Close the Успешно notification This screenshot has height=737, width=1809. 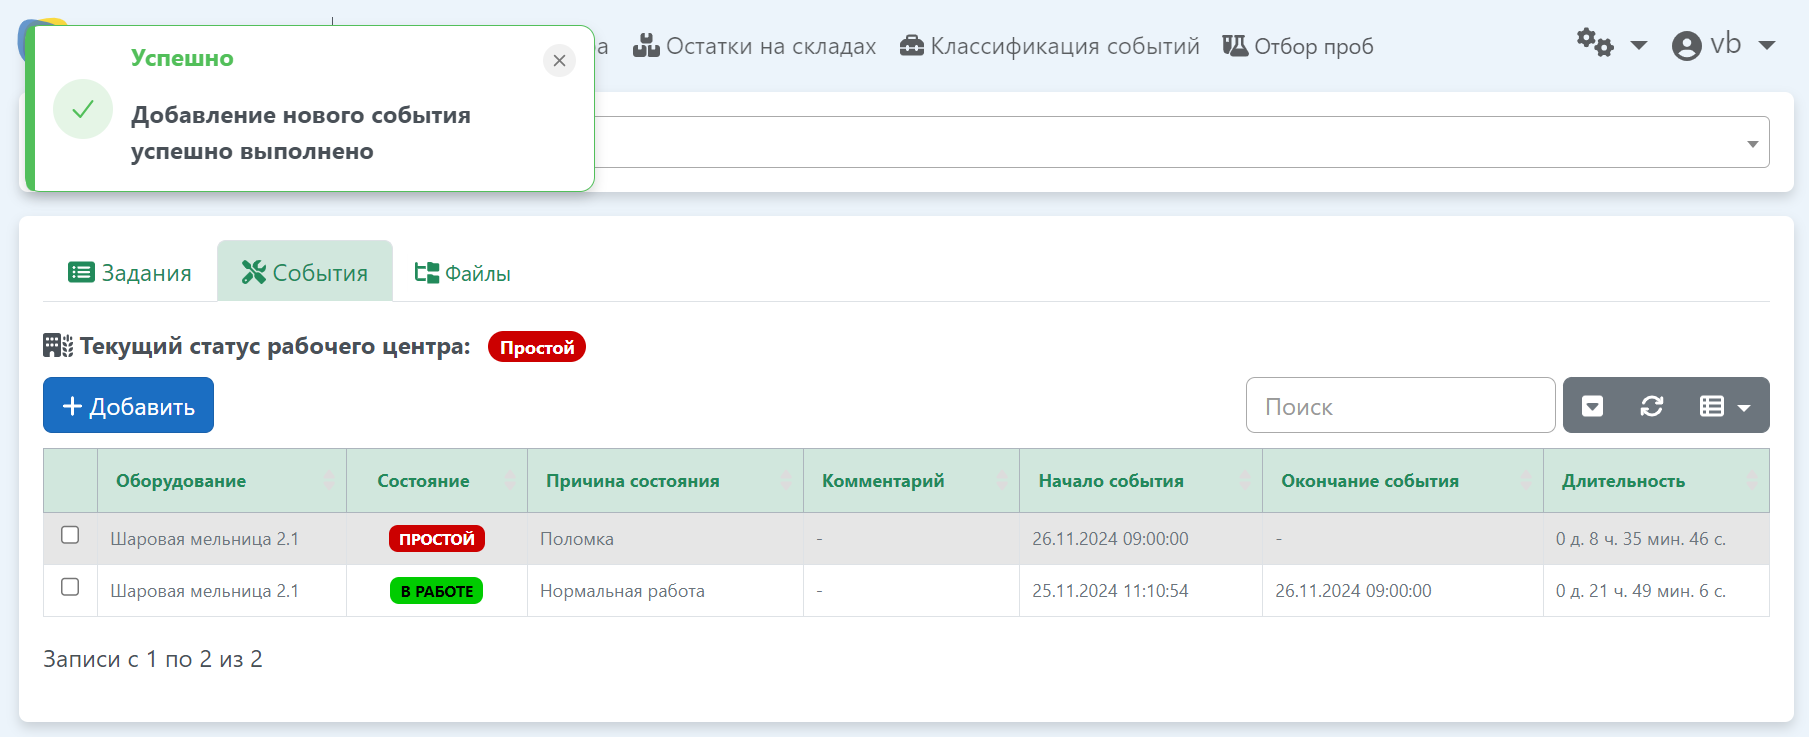click(x=559, y=61)
